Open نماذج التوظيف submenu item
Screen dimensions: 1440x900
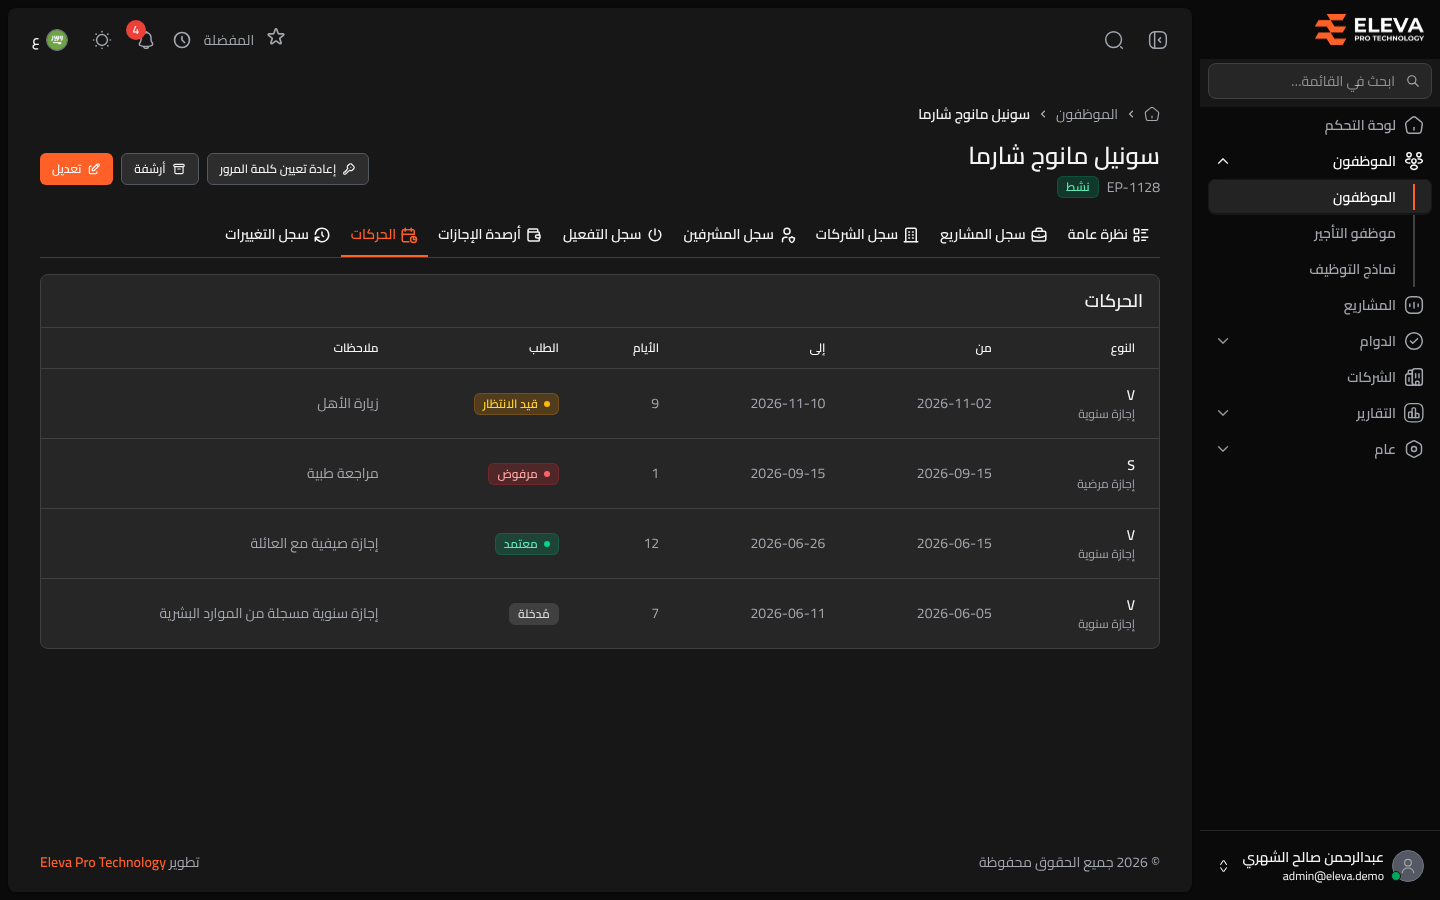coord(1352,269)
